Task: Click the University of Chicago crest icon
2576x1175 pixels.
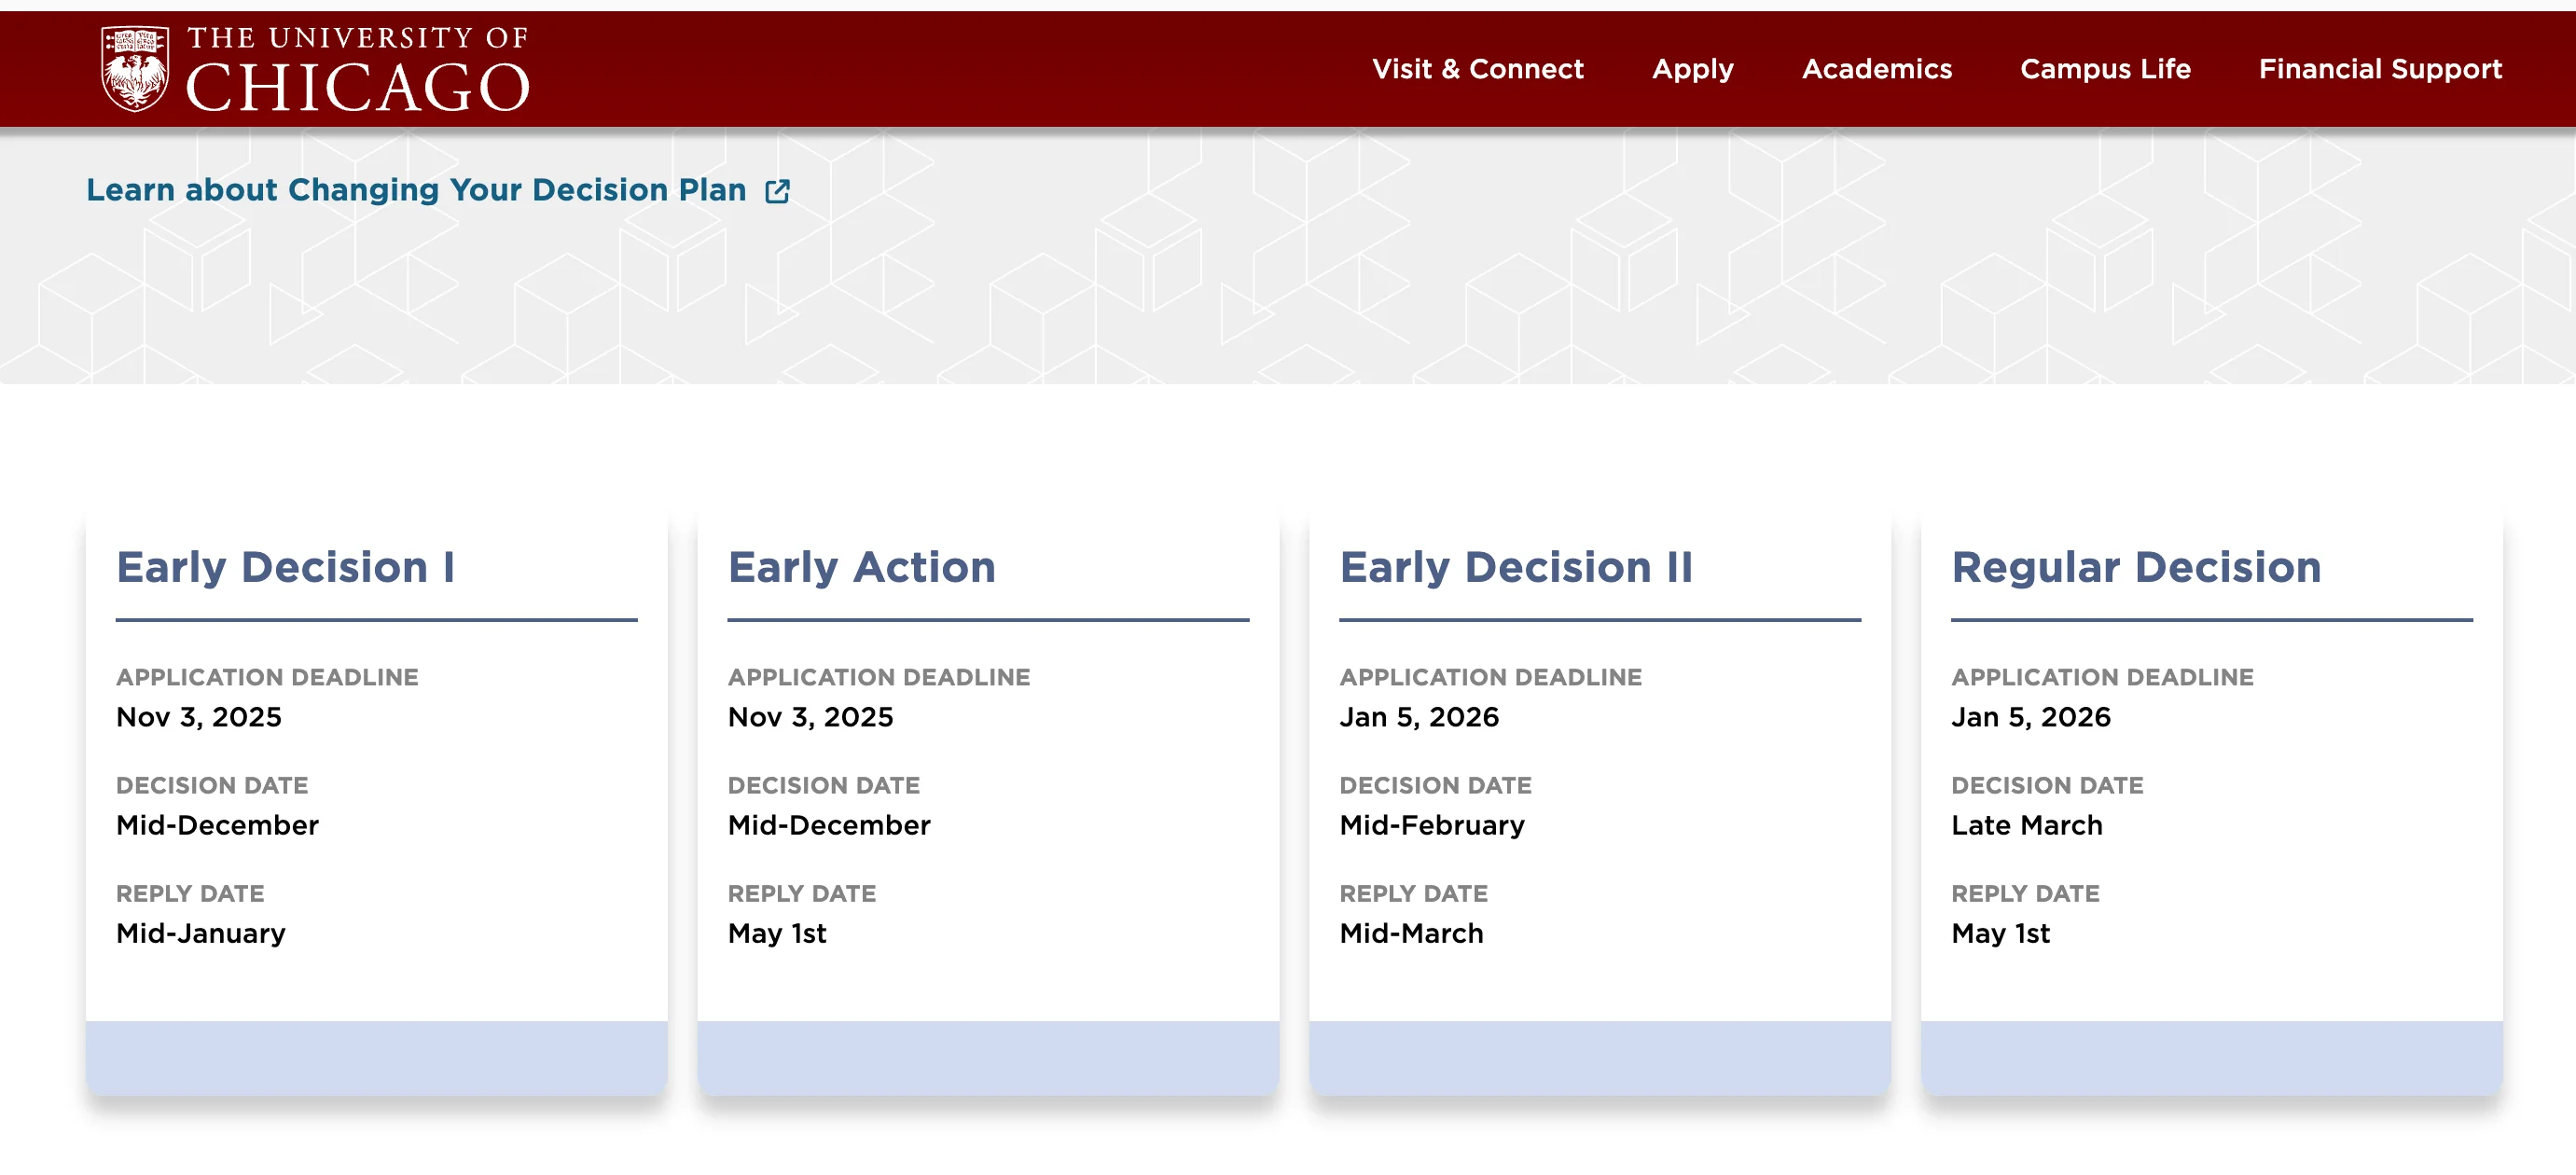Action: [135, 67]
